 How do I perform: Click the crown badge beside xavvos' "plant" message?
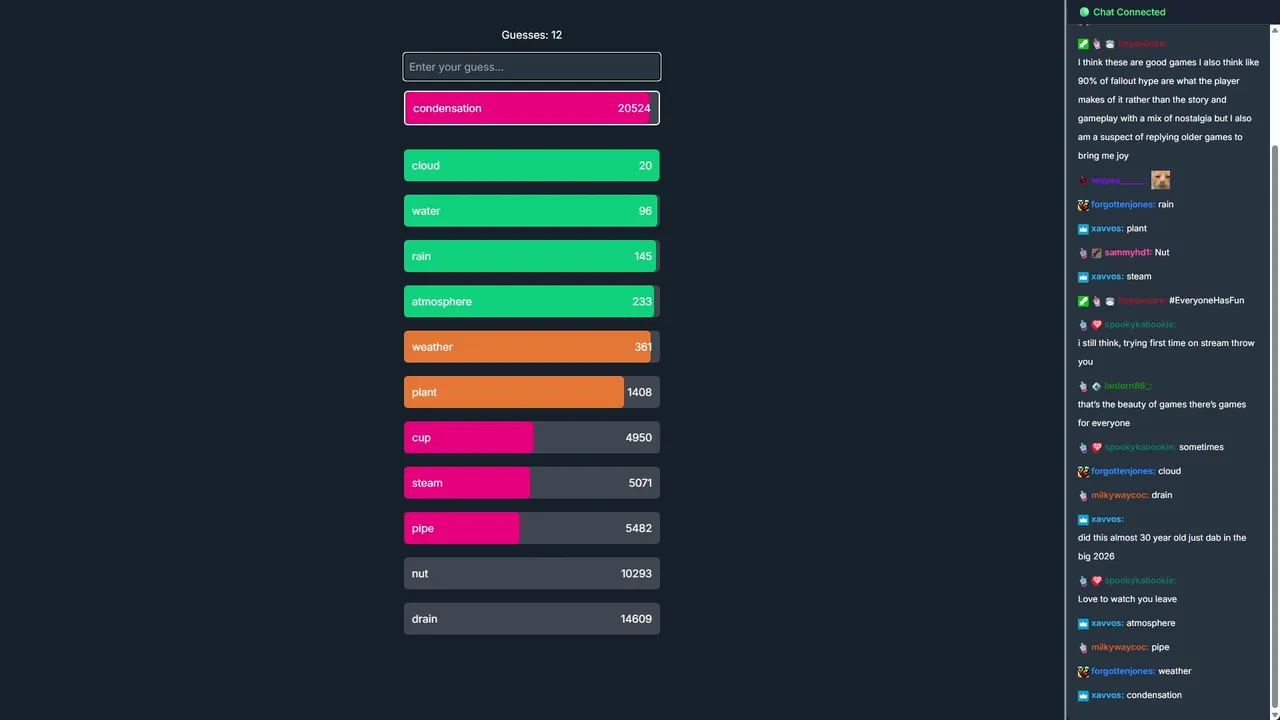pyautogui.click(x=1083, y=229)
